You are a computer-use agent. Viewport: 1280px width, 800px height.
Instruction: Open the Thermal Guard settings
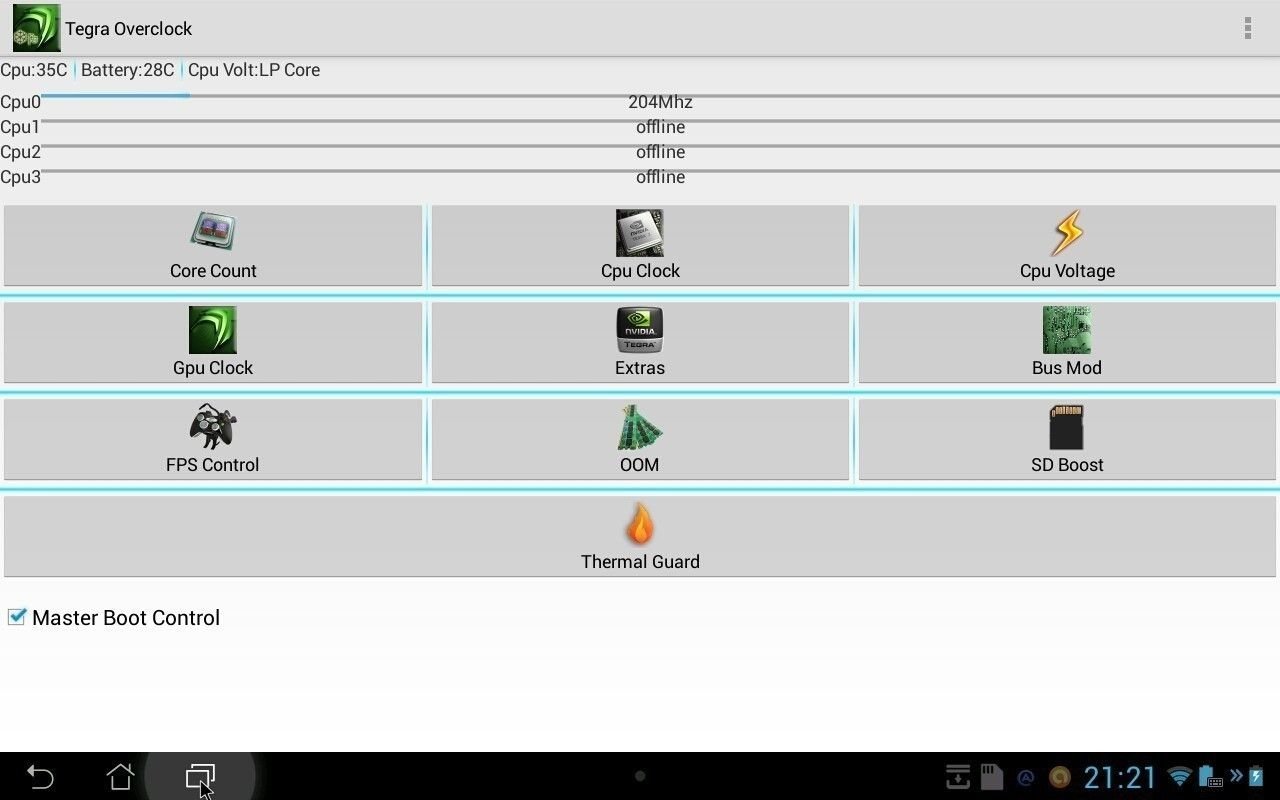point(640,537)
